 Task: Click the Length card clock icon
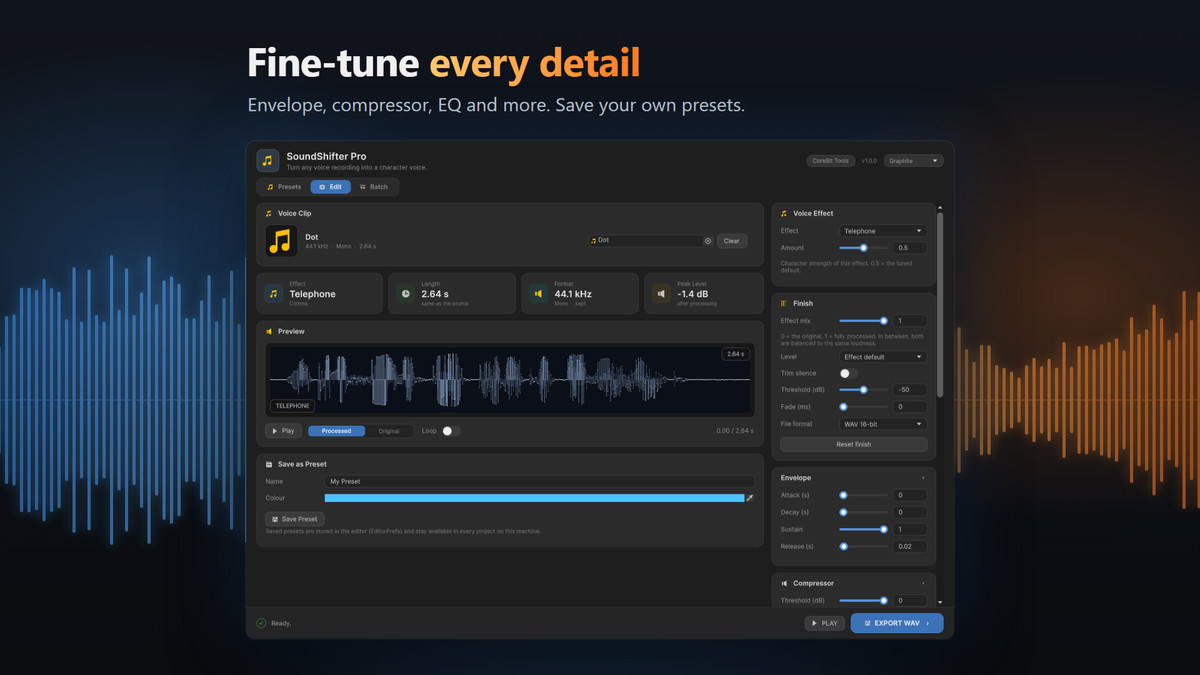click(x=405, y=294)
